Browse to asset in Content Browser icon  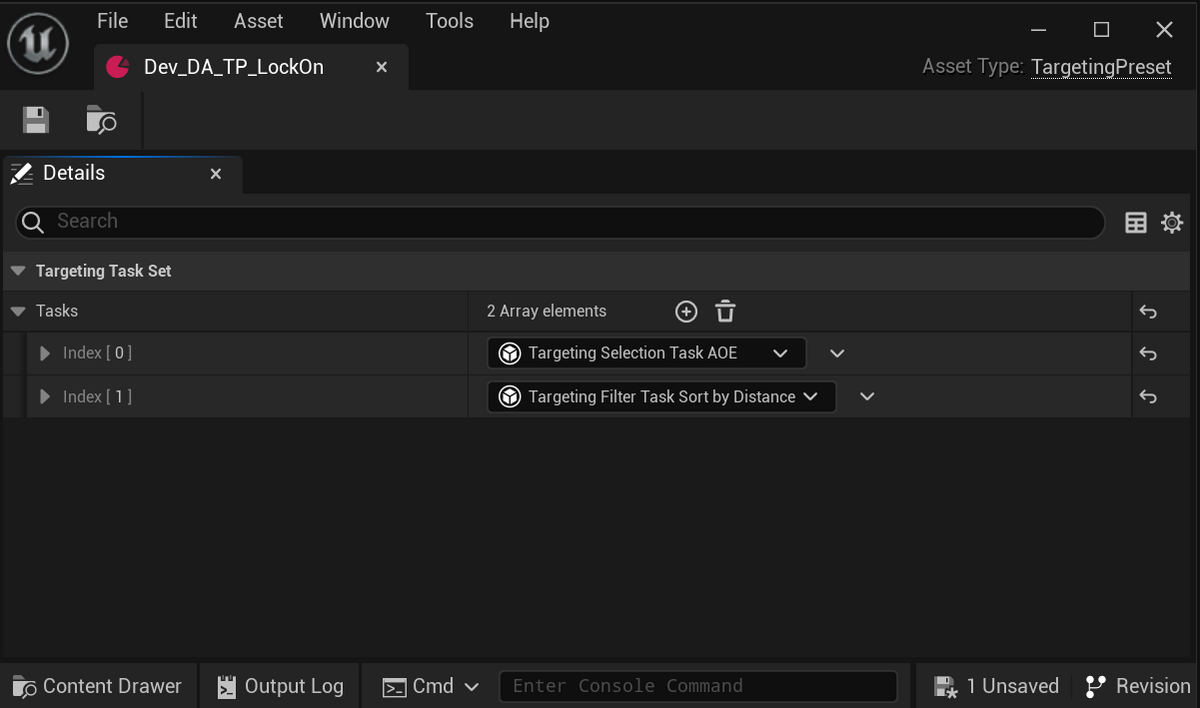[101, 120]
